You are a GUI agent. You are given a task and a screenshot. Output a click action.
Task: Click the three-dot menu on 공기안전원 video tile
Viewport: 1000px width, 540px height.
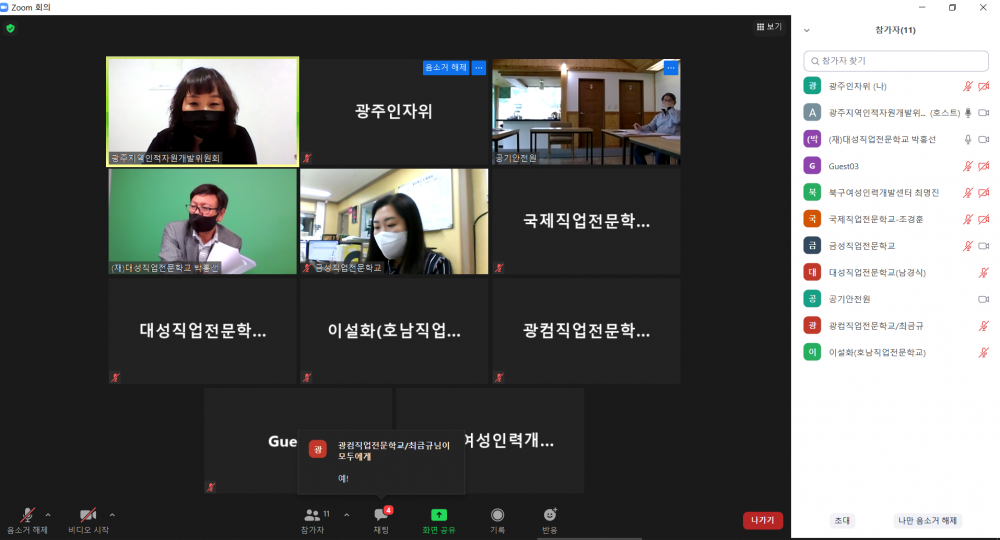(x=671, y=68)
